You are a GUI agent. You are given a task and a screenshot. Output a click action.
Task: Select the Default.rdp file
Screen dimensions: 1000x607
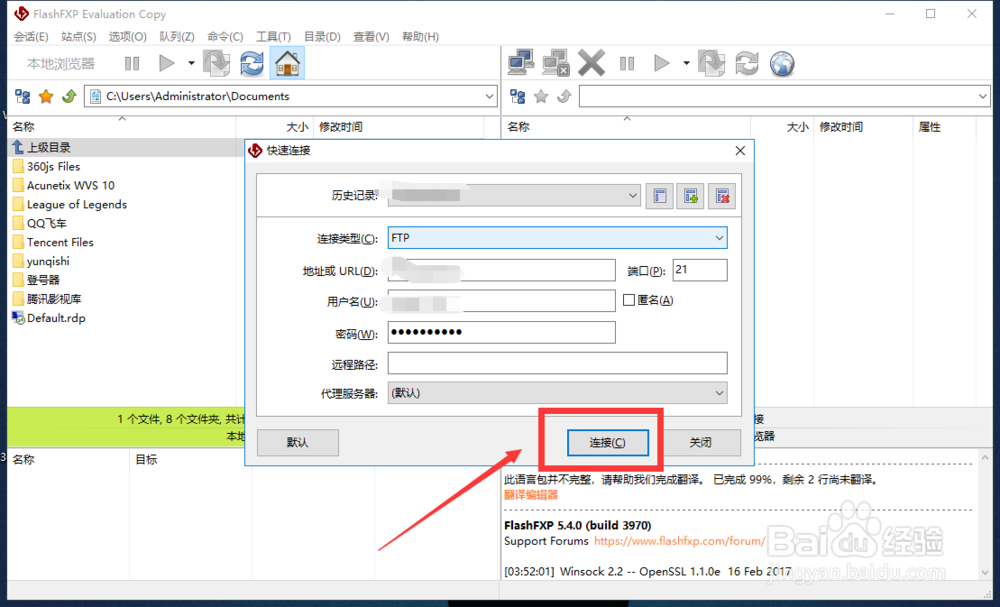click(x=55, y=318)
